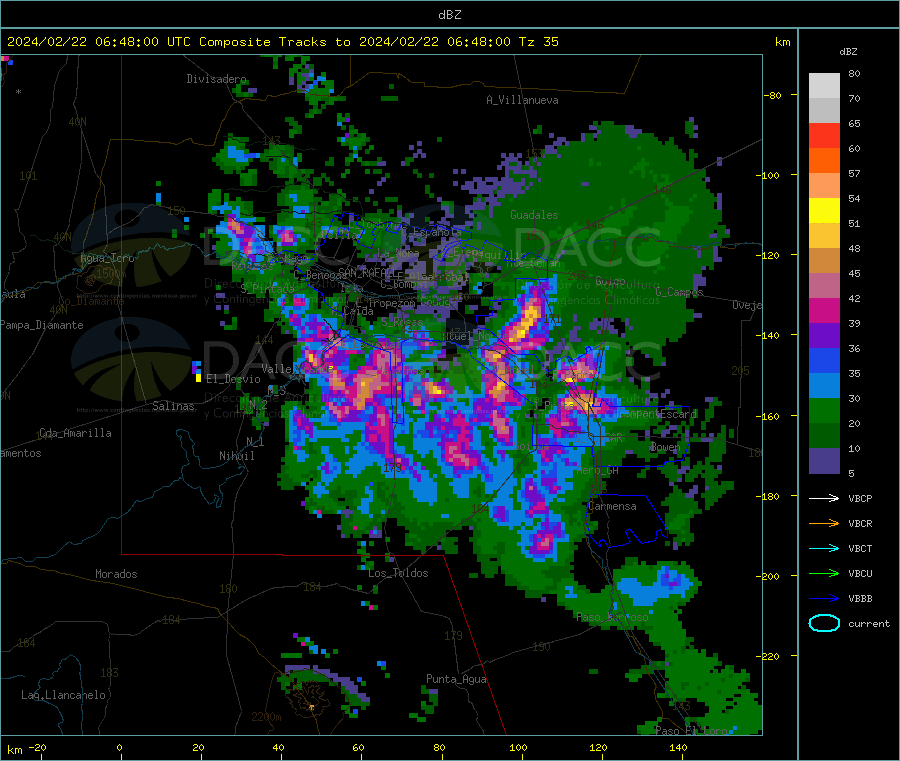Select the orange 57-60 dBZ color swatch

point(824,161)
